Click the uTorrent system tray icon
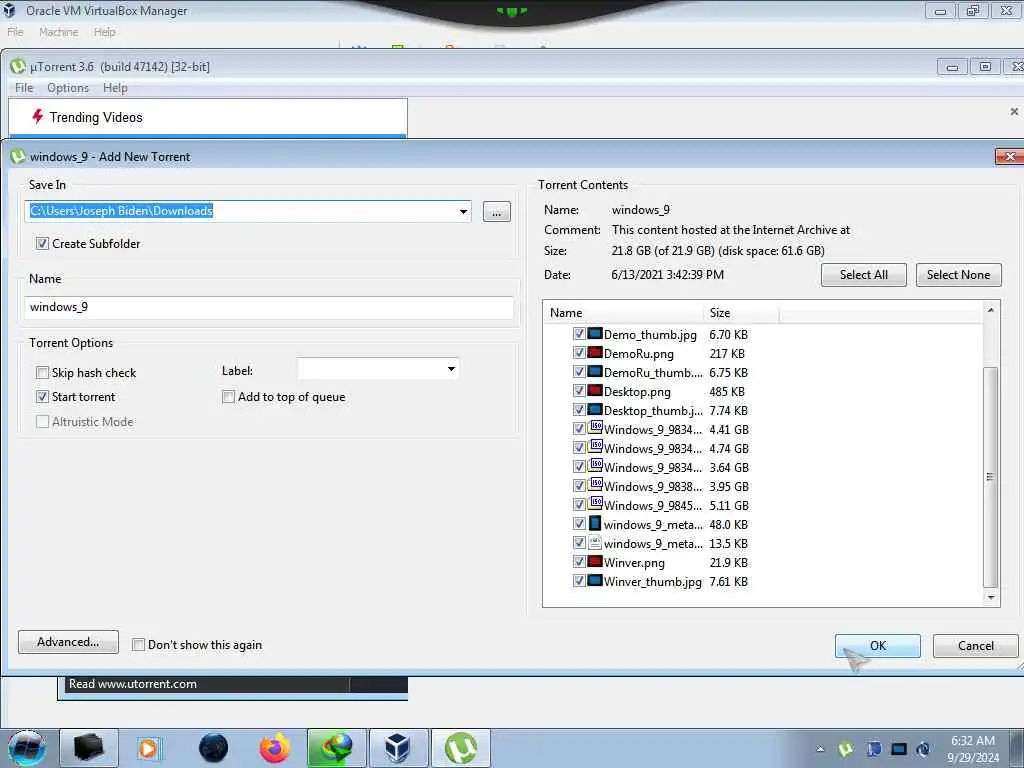Image resolution: width=1024 pixels, height=768 pixels. (x=846, y=749)
